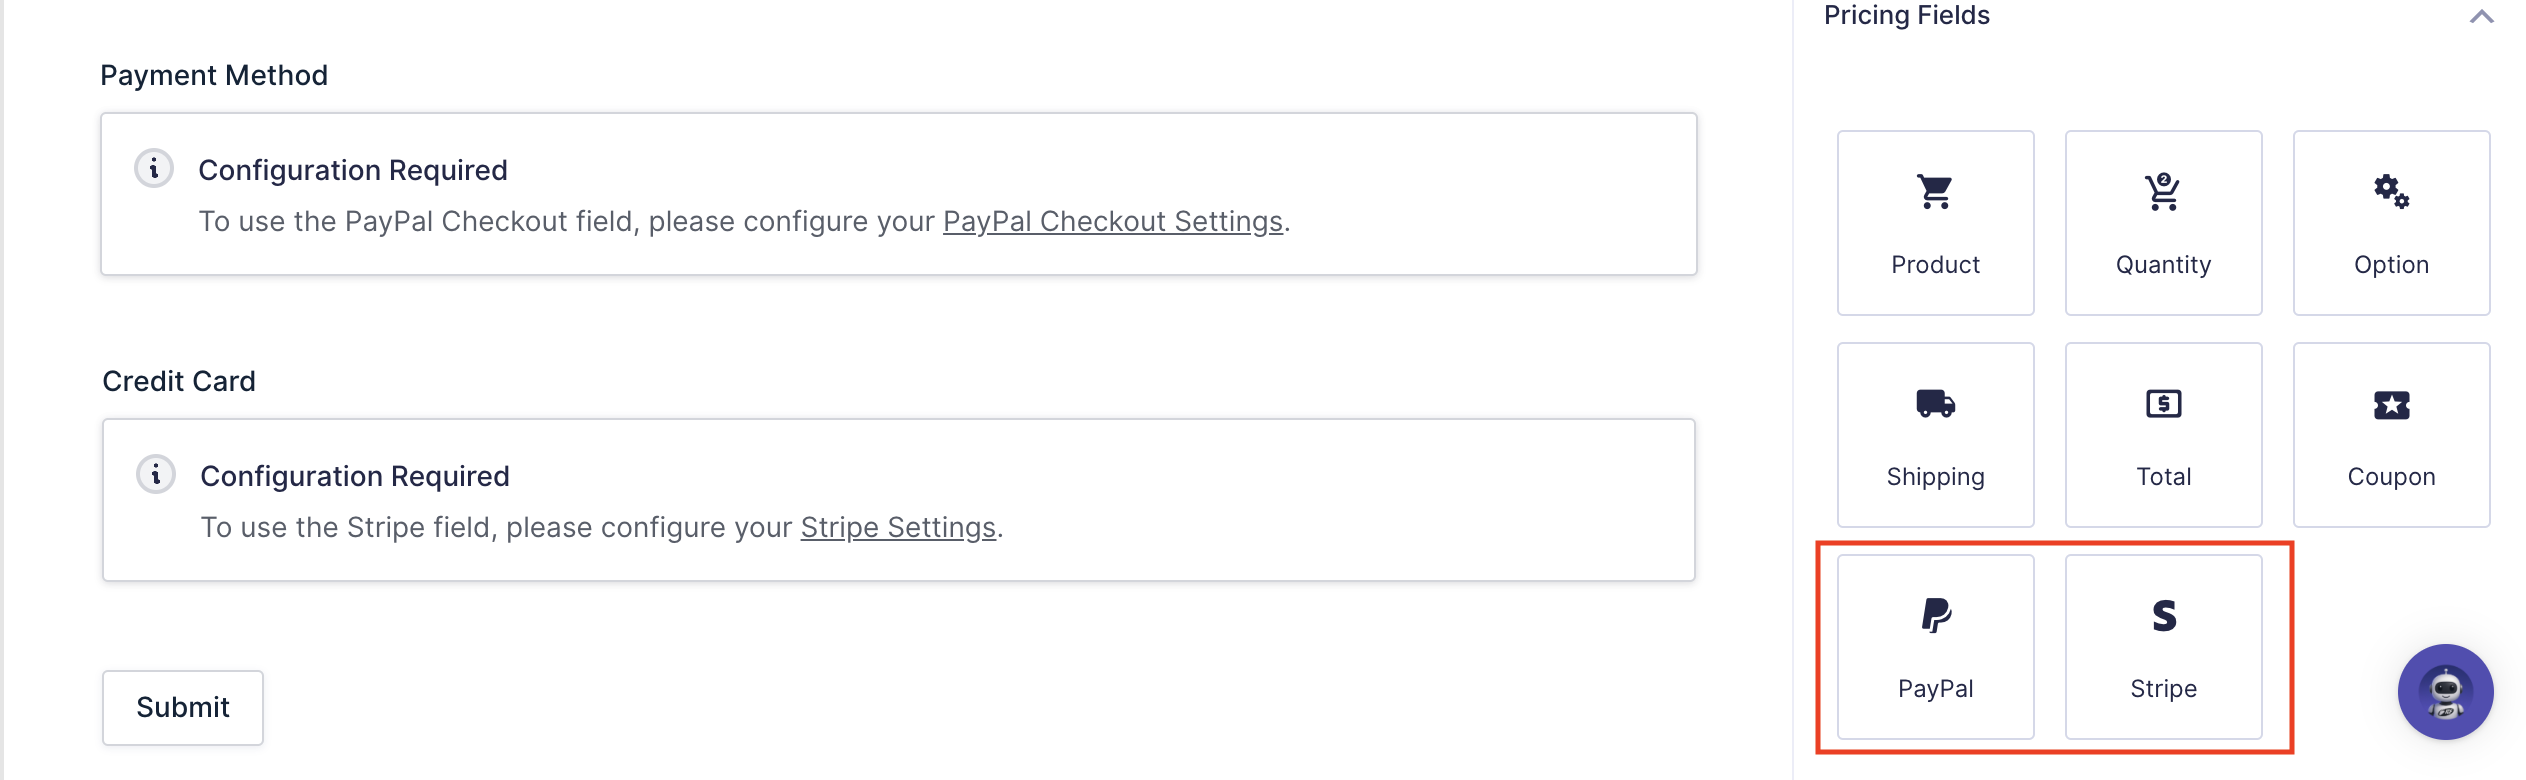Add the PayPal payment field
Screen dimensions: 2526x780
tap(1935, 647)
